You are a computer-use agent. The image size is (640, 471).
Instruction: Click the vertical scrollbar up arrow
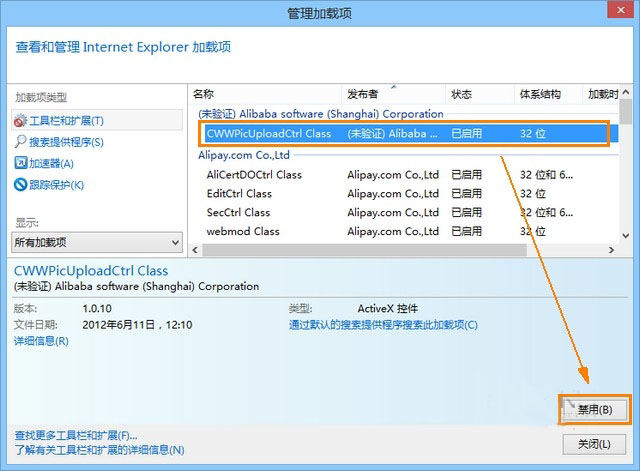pos(625,93)
